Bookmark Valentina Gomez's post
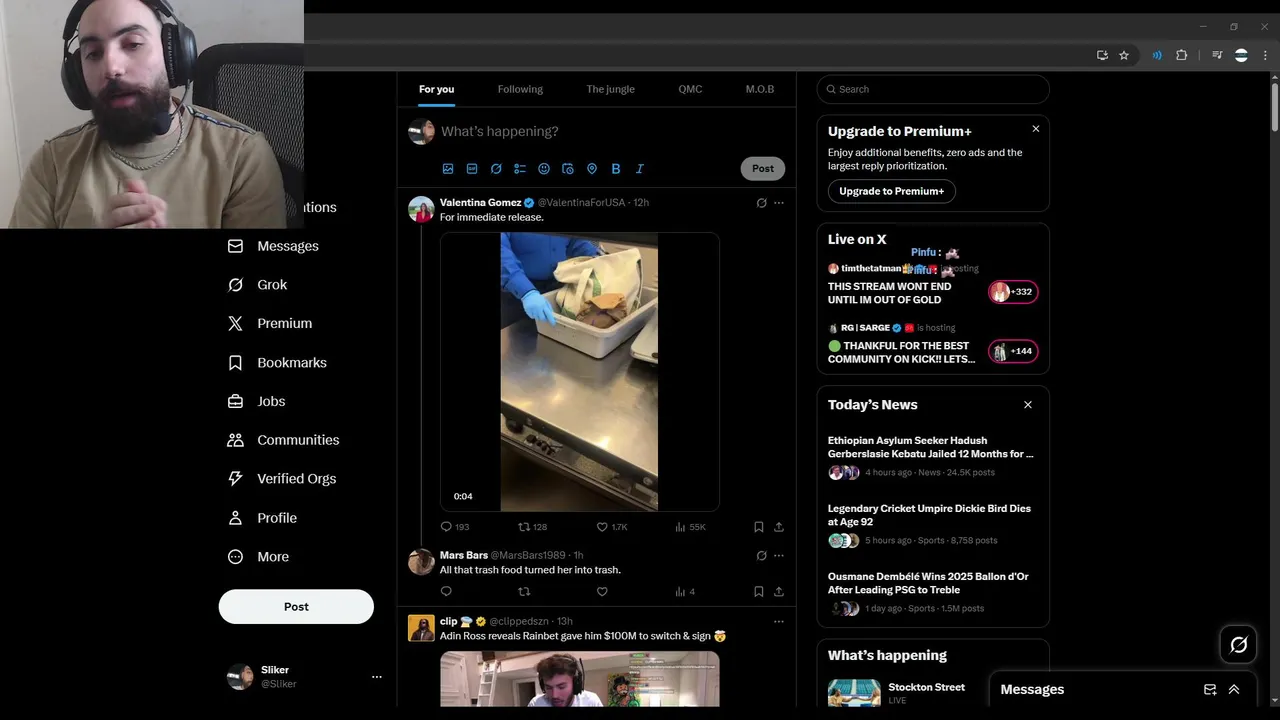1280x720 pixels. (x=759, y=527)
